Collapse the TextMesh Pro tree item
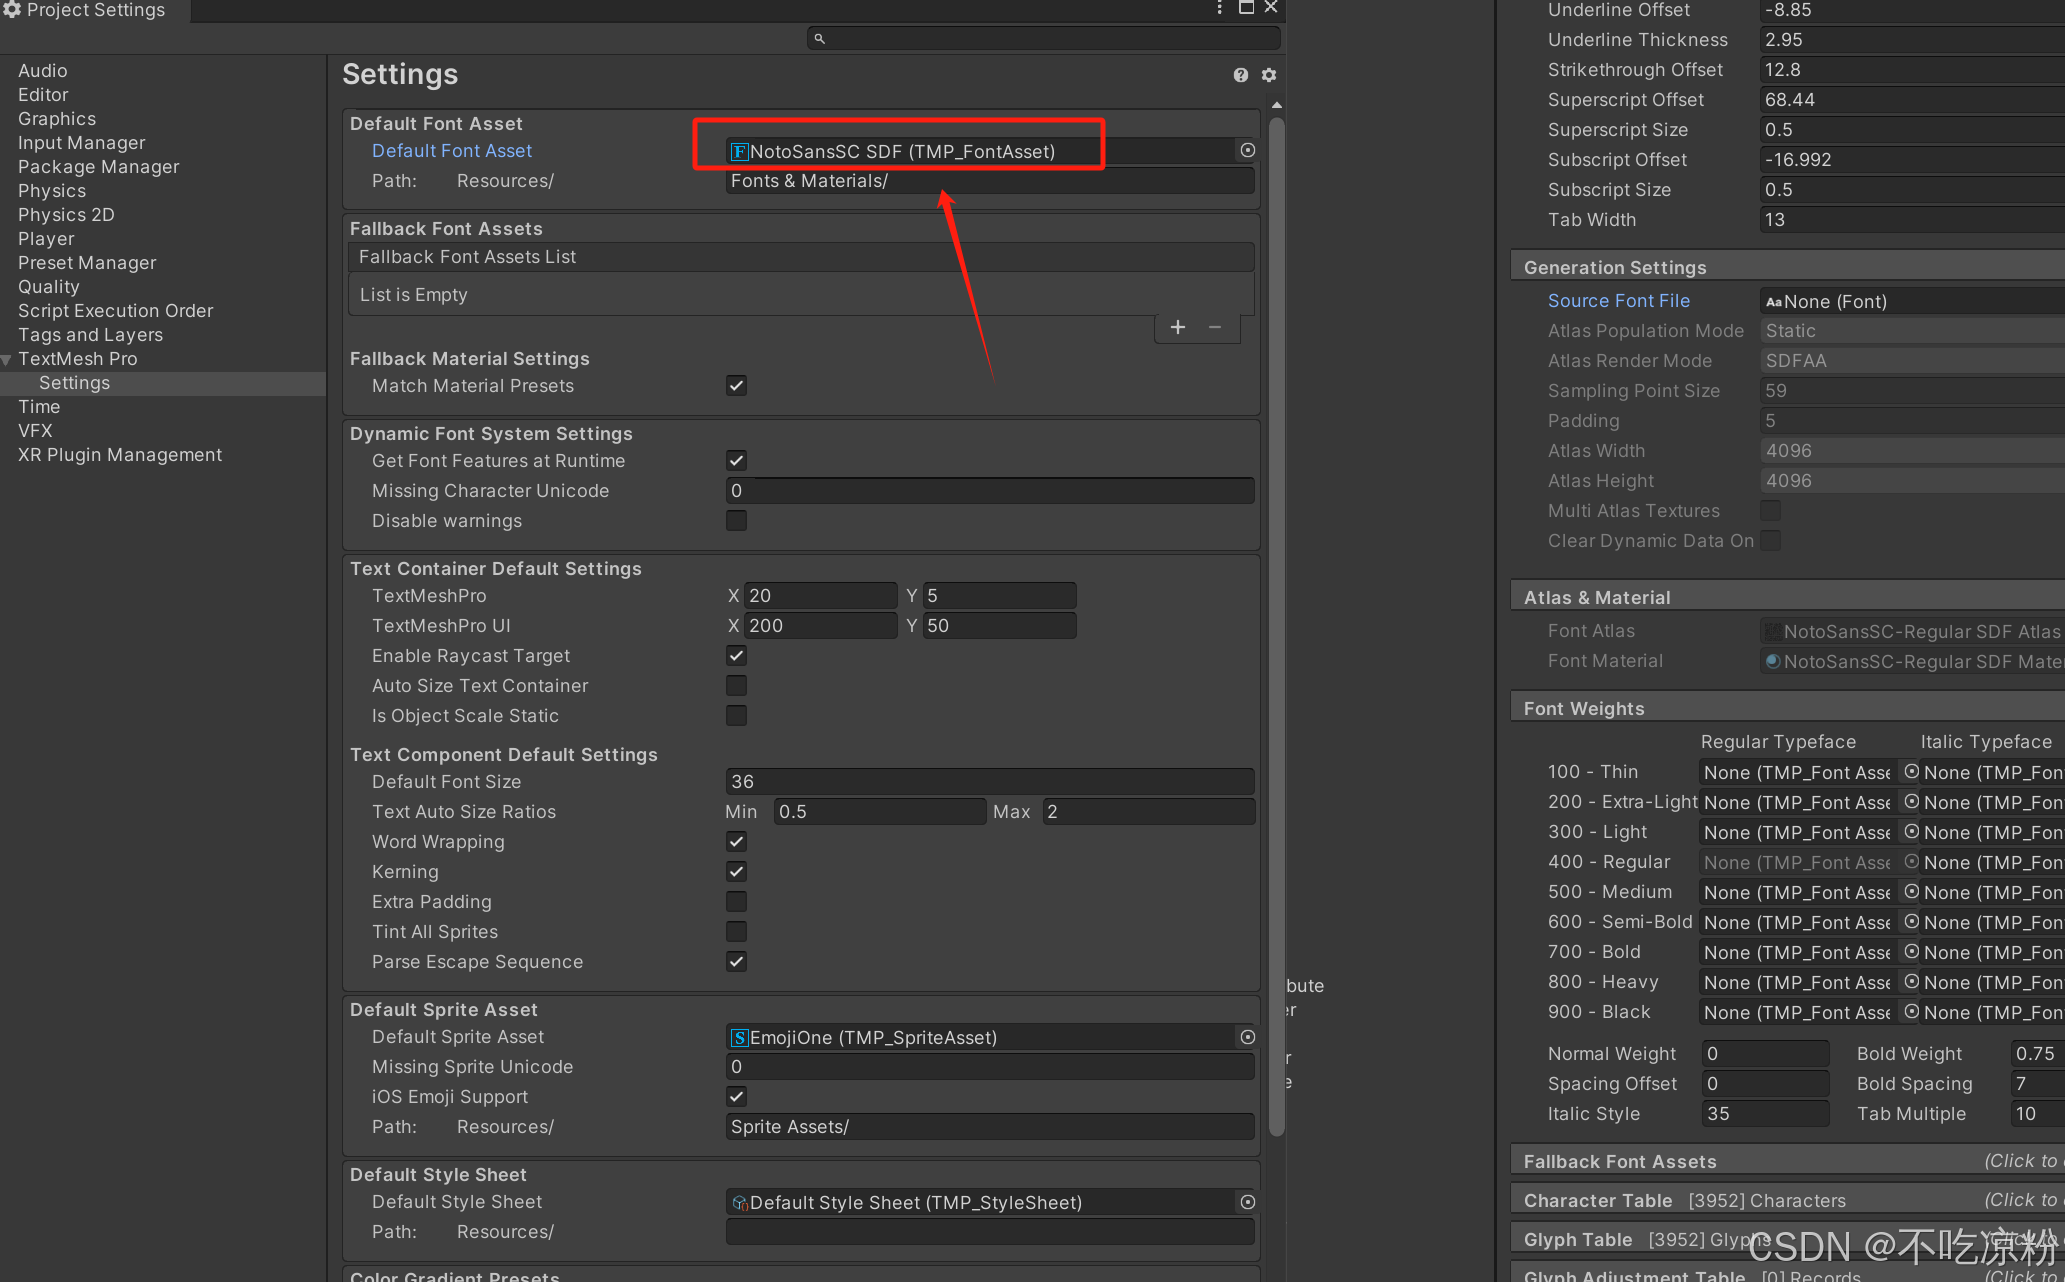The width and height of the screenshot is (2065, 1282). point(7,359)
